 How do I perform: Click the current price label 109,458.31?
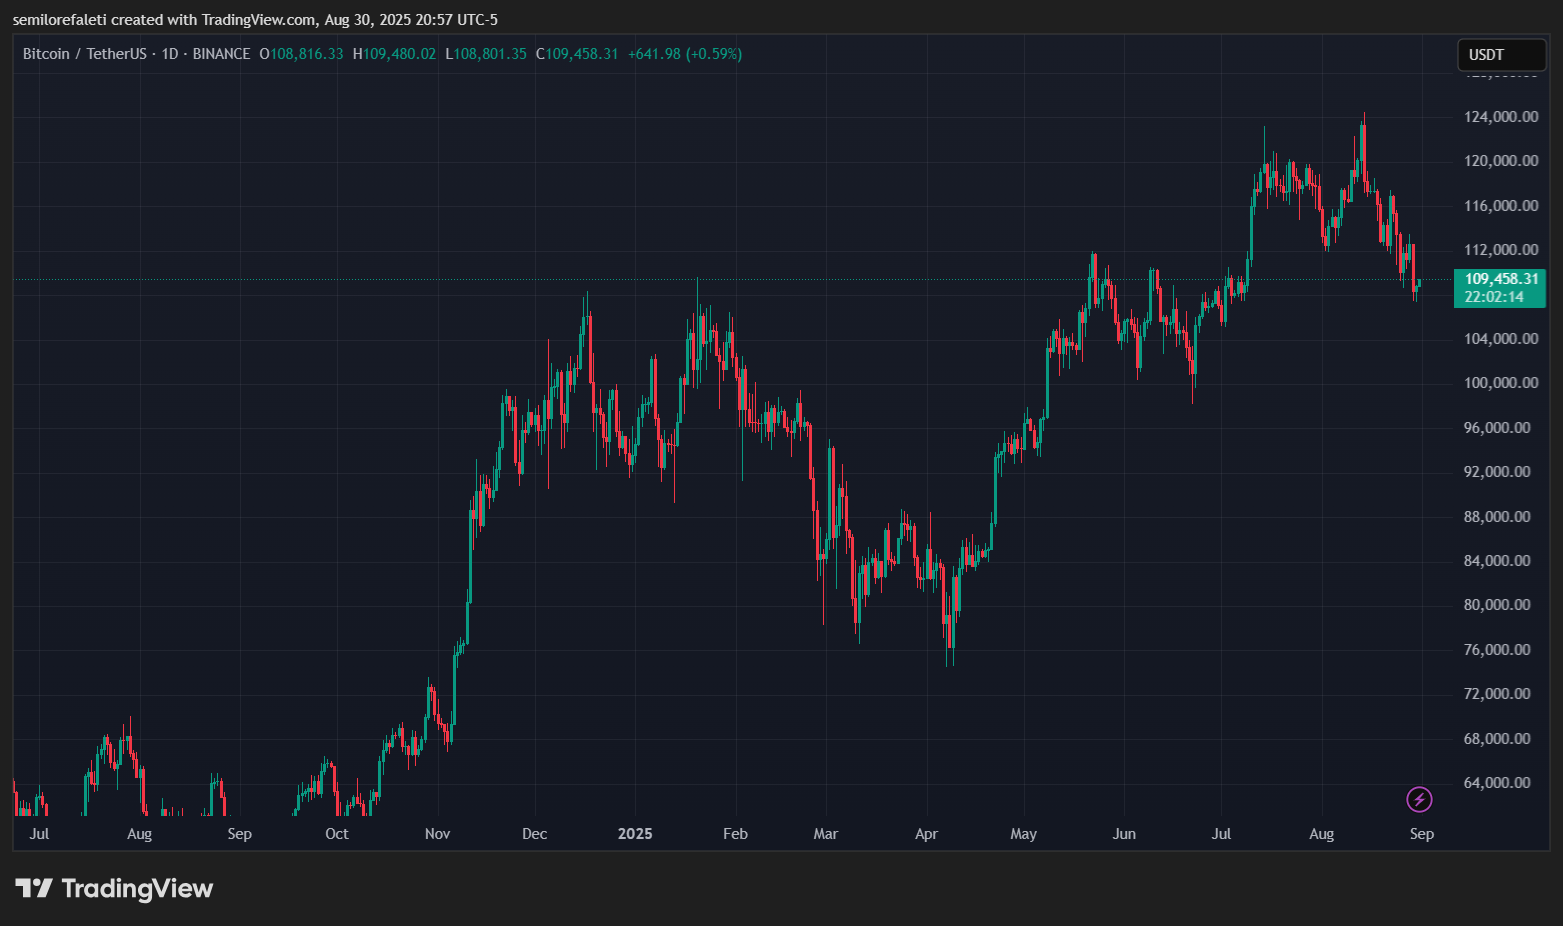click(1500, 280)
